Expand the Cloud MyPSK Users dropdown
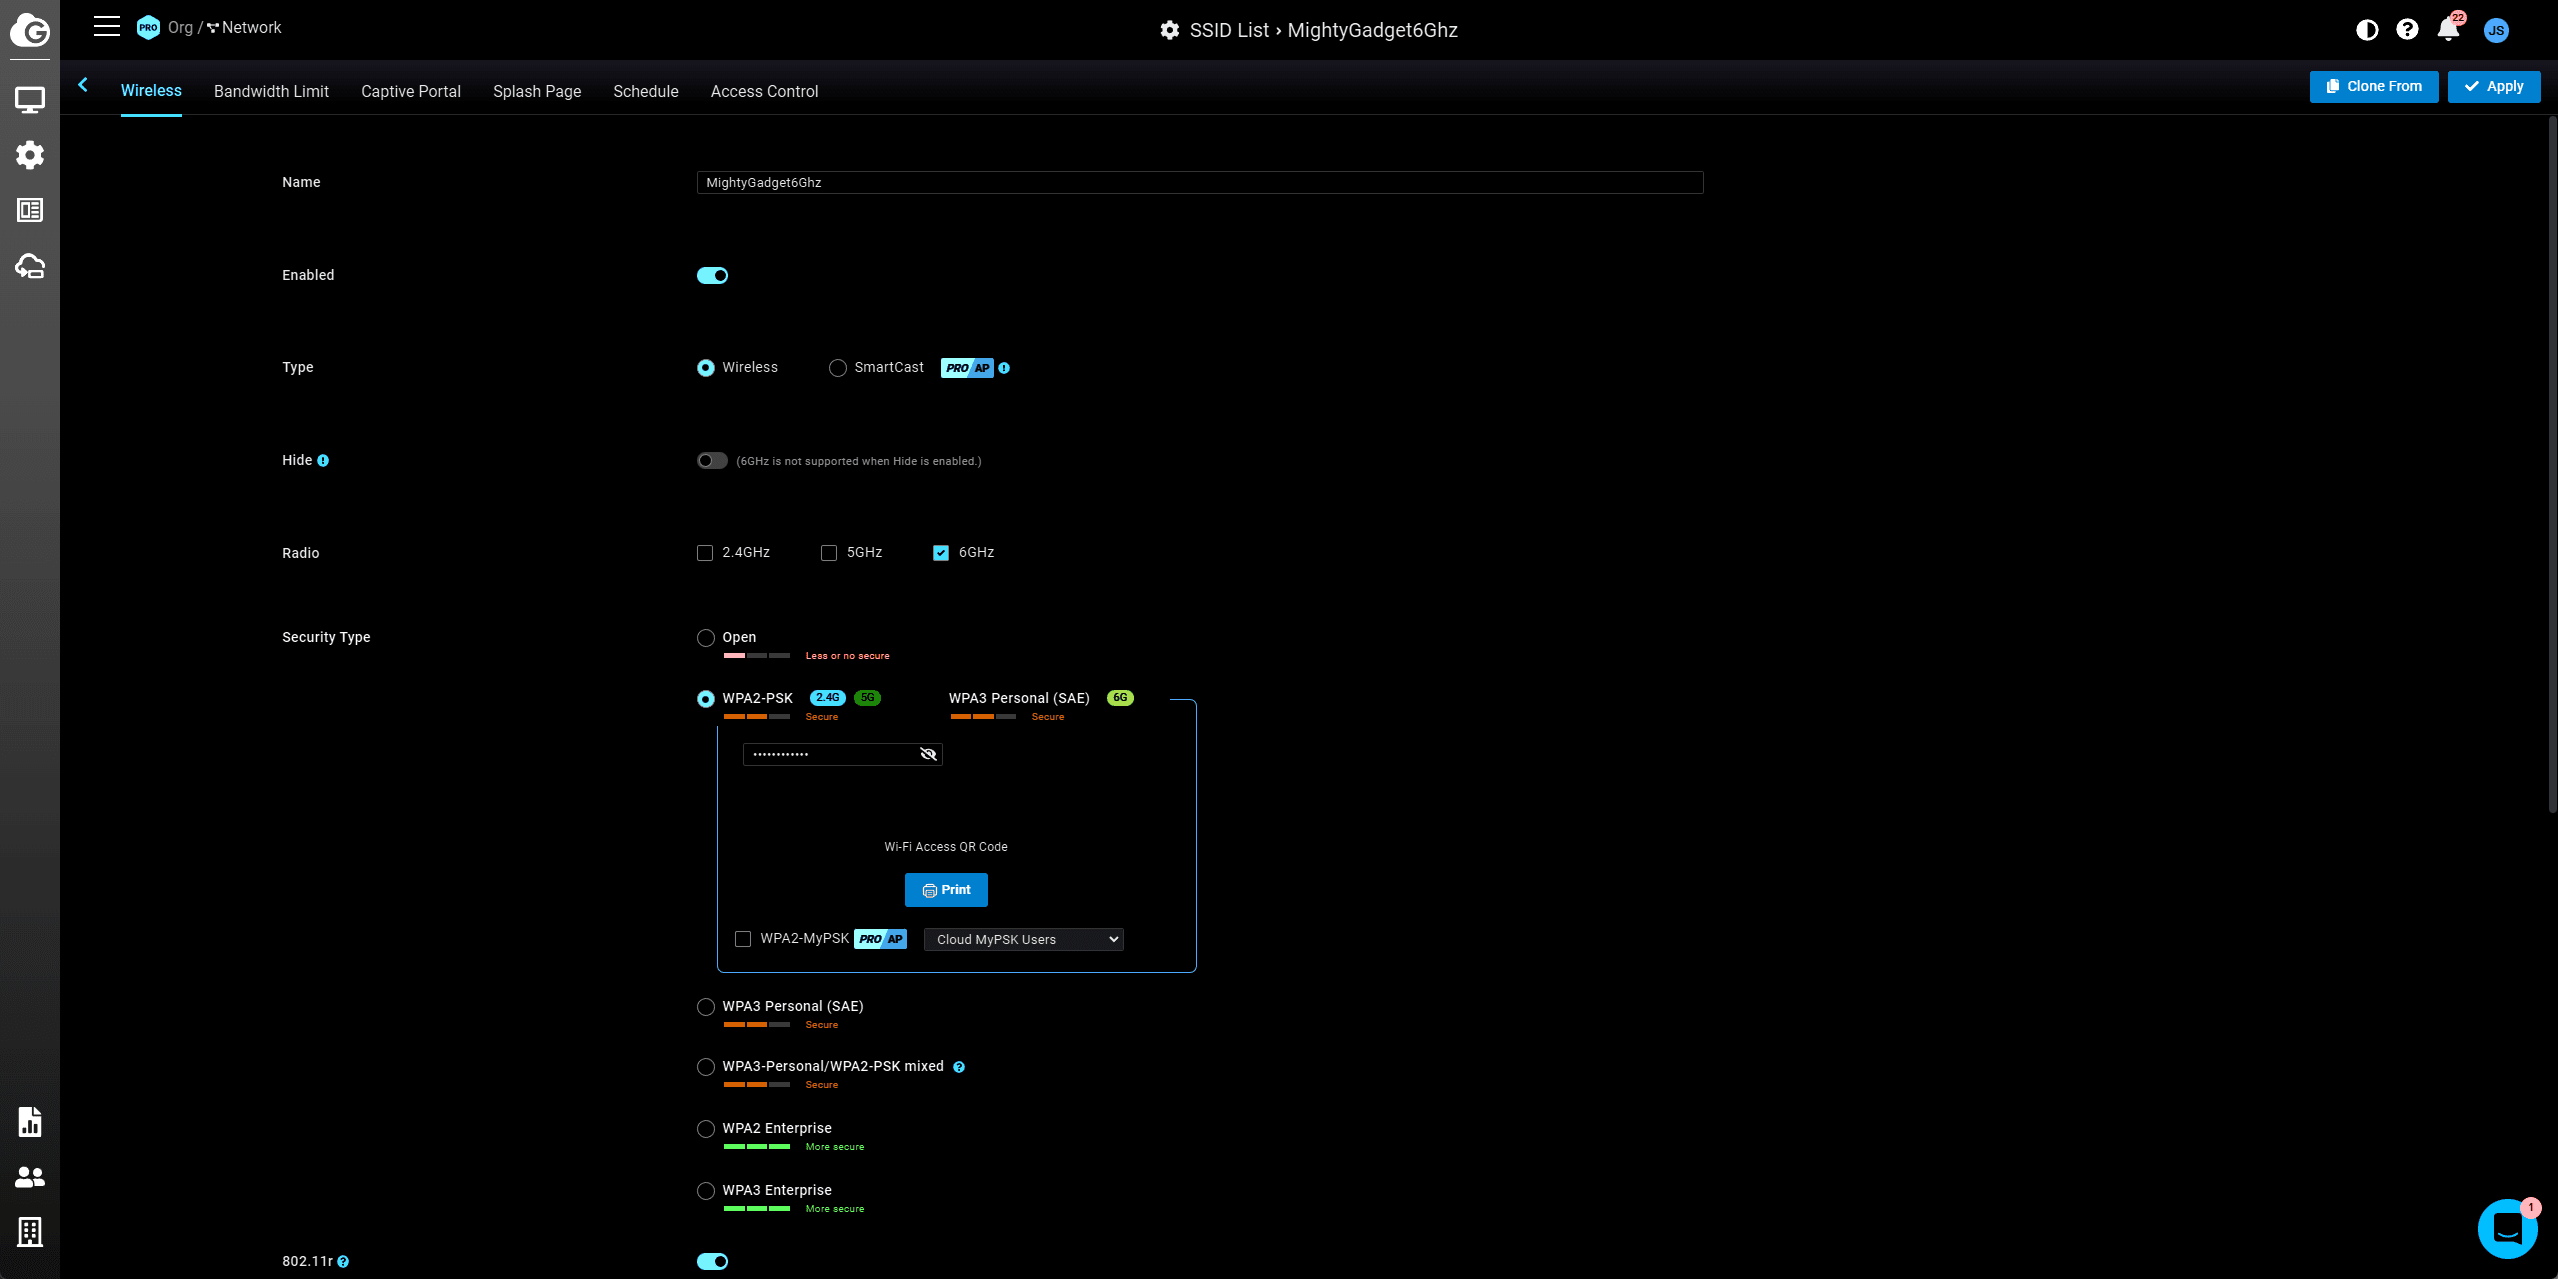Viewport: 2558px width, 1279px height. coord(1023,940)
